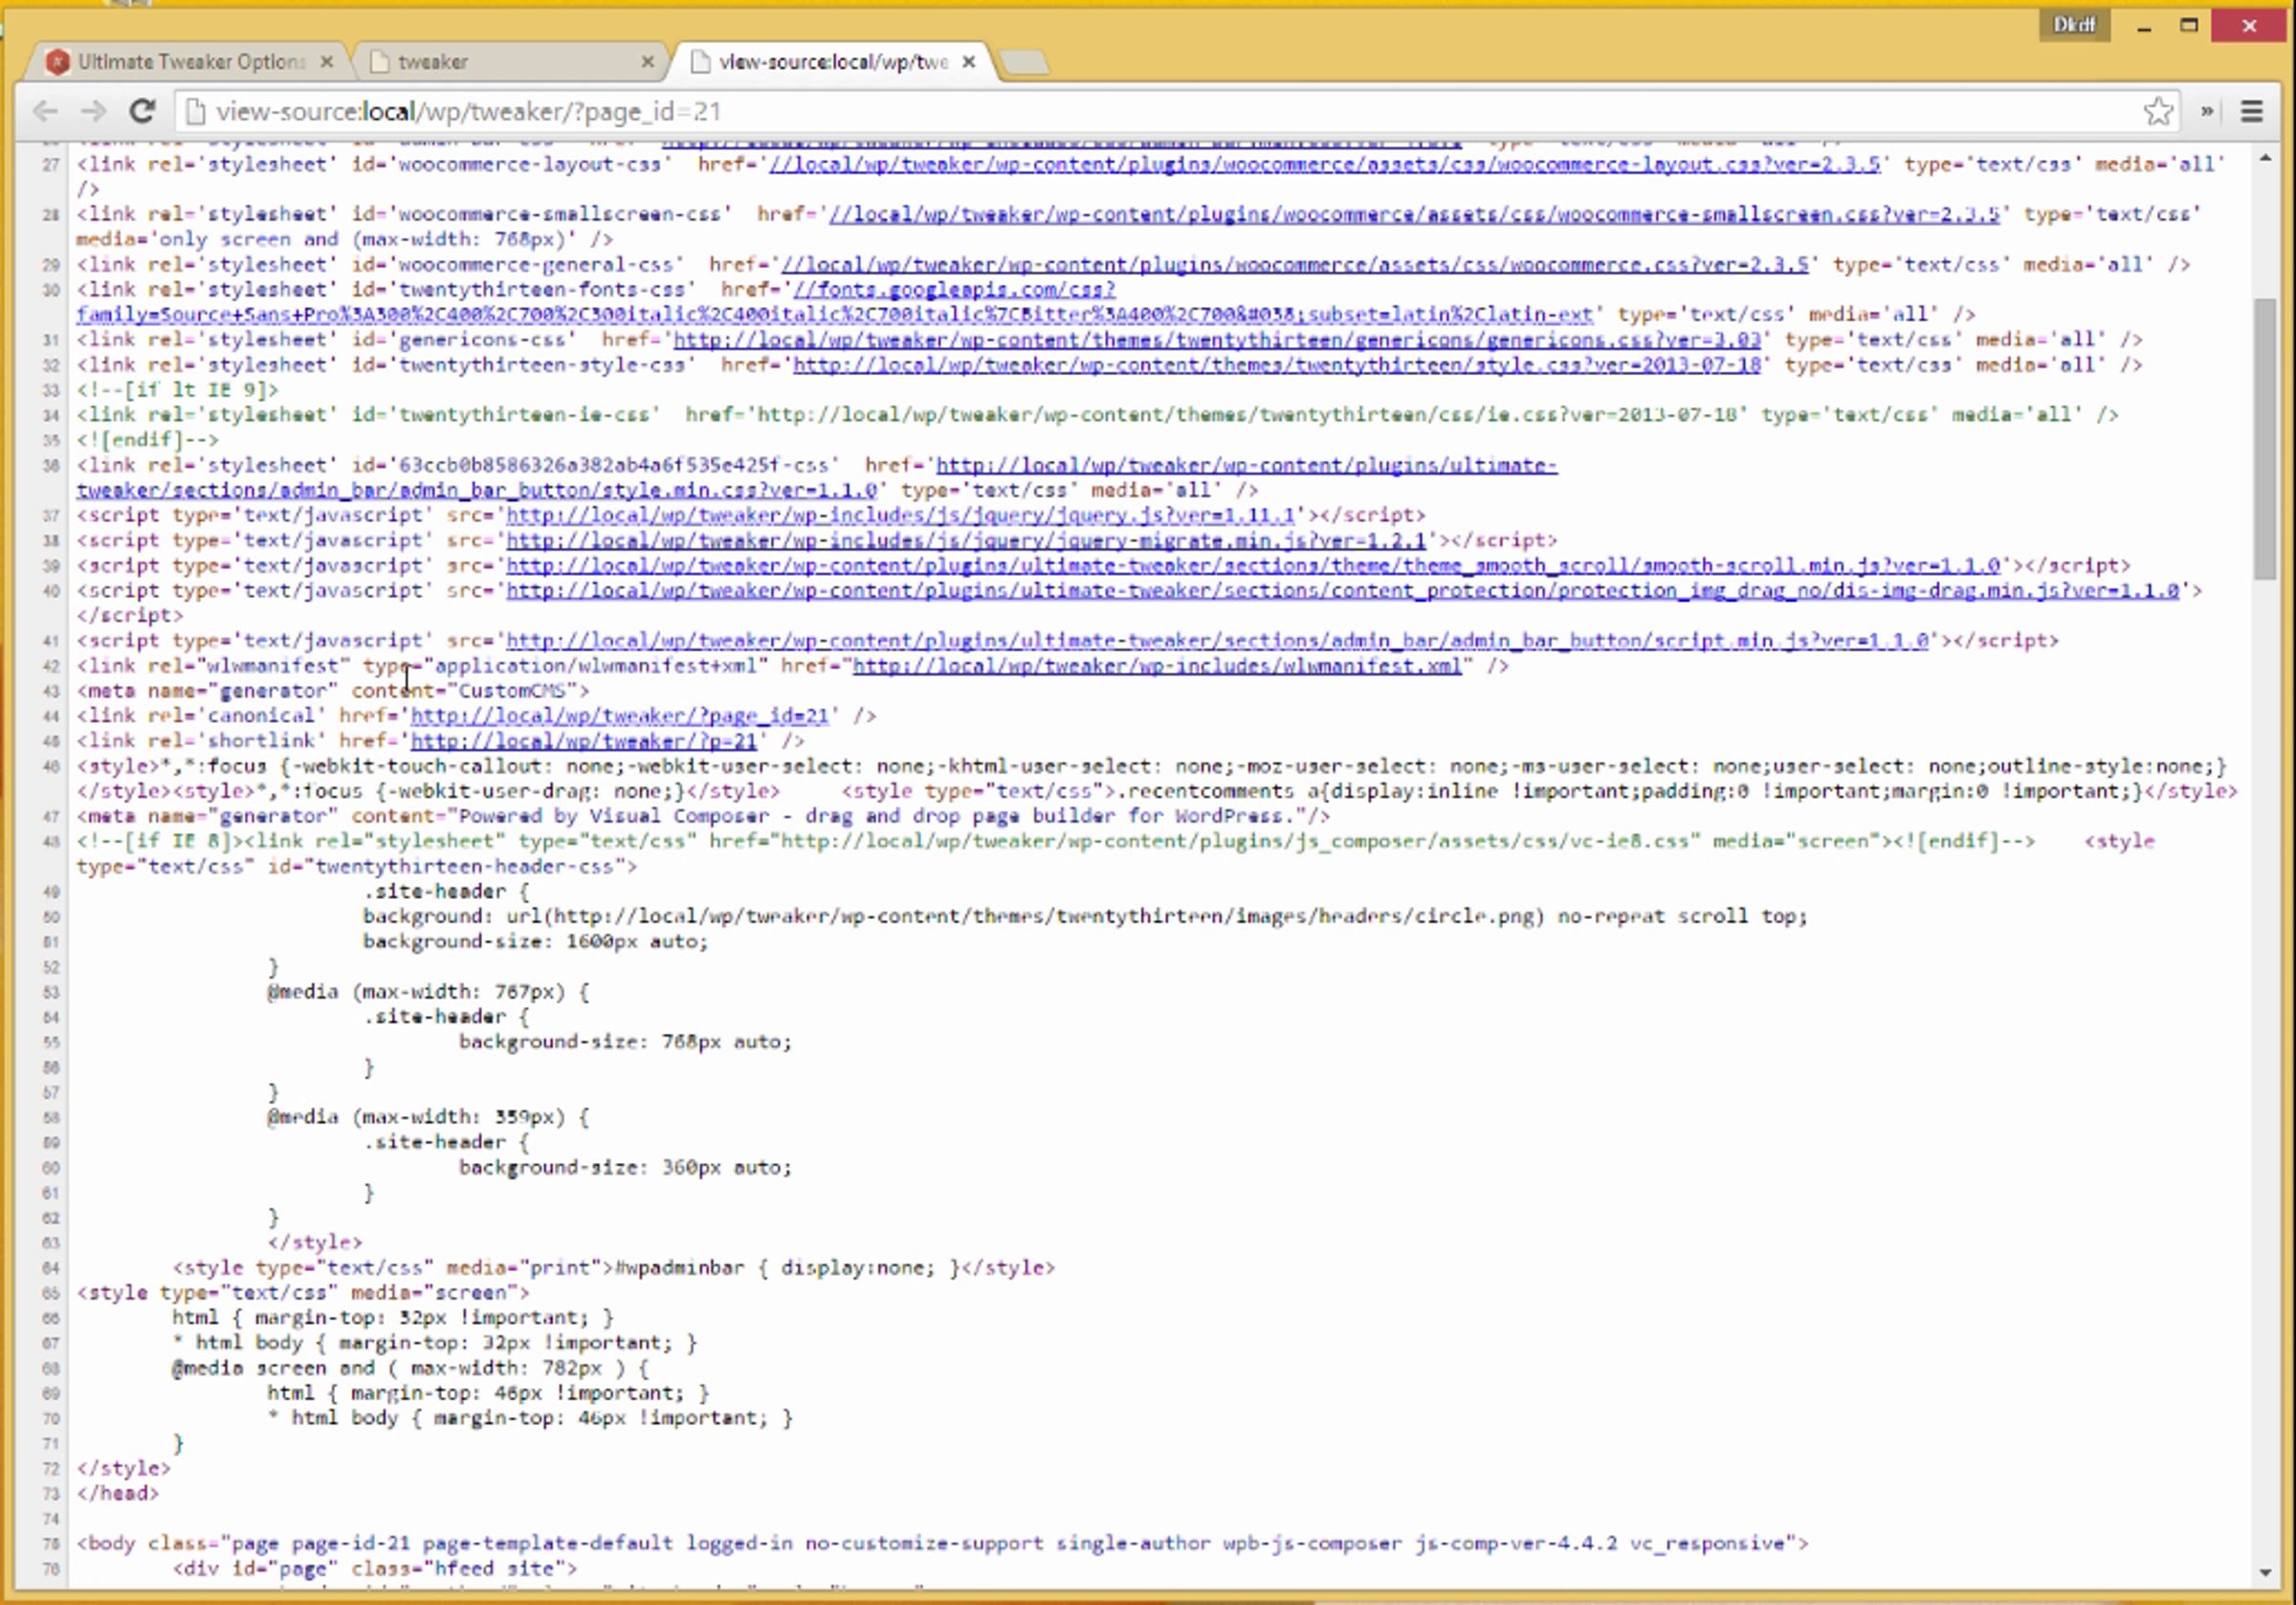Click the scrollbar up arrow
Screen dimensions: 2296x1605
2265,158
